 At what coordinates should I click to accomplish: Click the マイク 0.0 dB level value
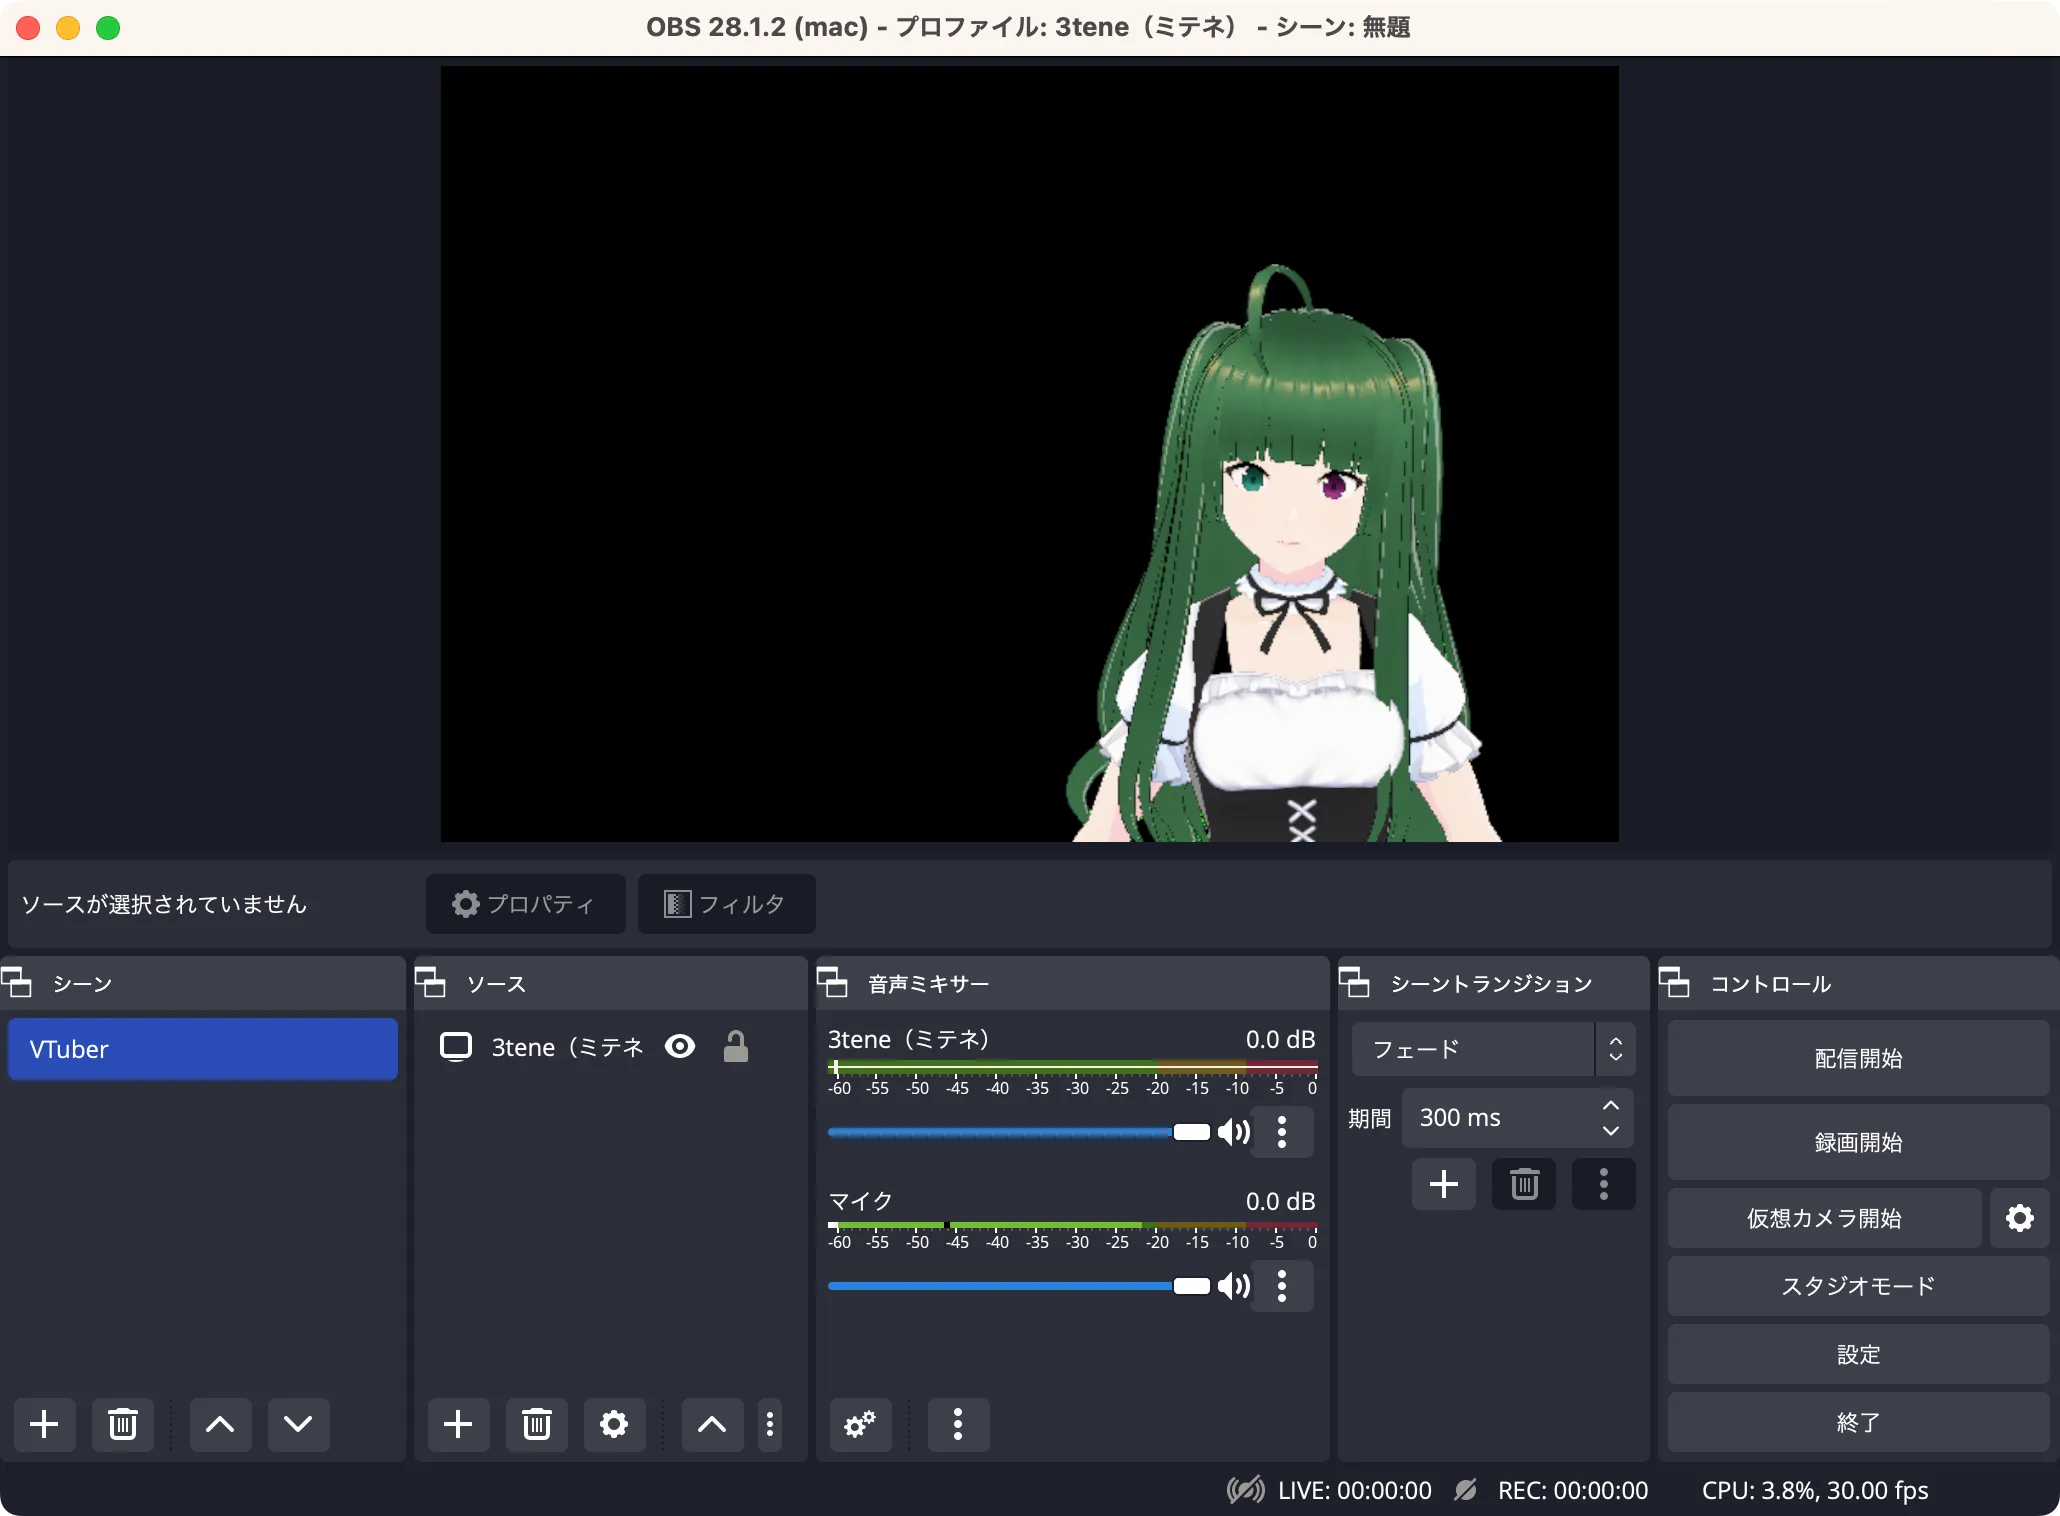[x=1280, y=1201]
